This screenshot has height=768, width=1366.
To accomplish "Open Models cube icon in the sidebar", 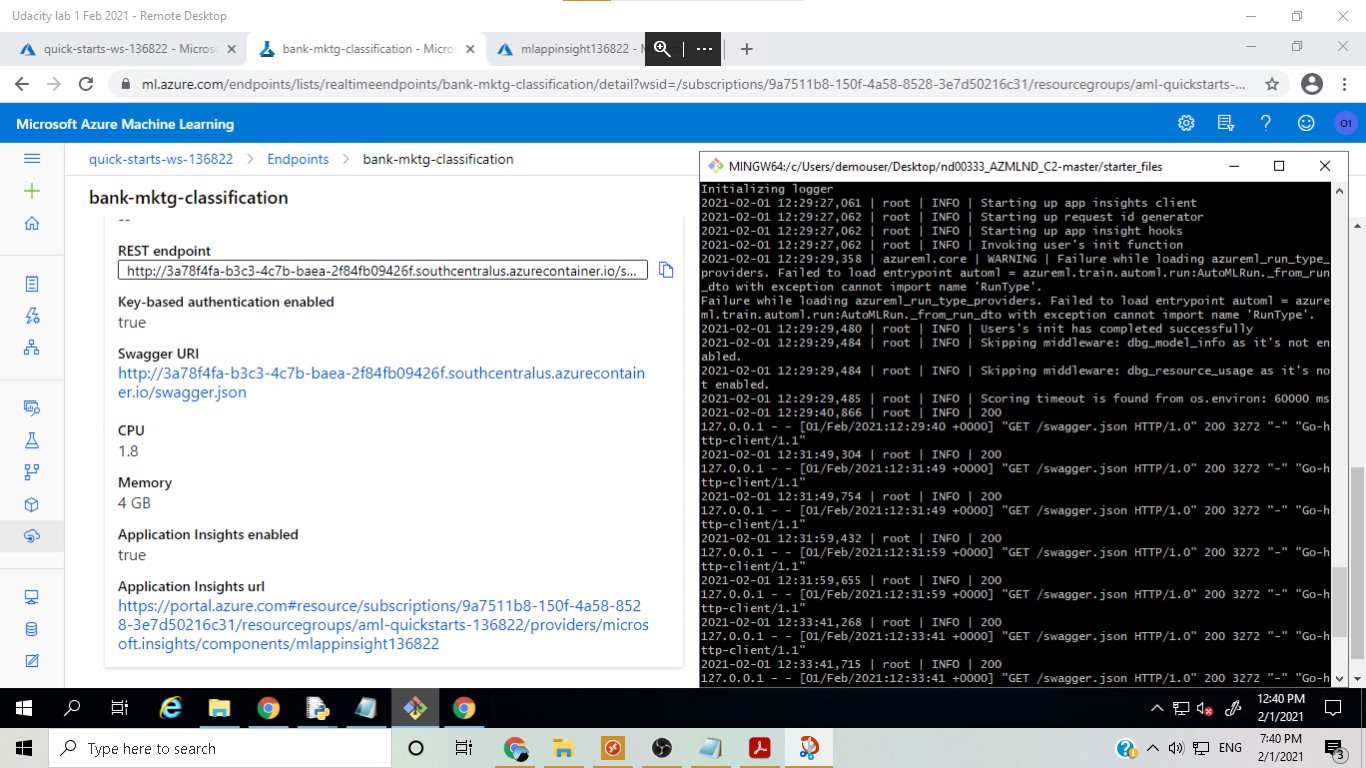I will tap(32, 504).
